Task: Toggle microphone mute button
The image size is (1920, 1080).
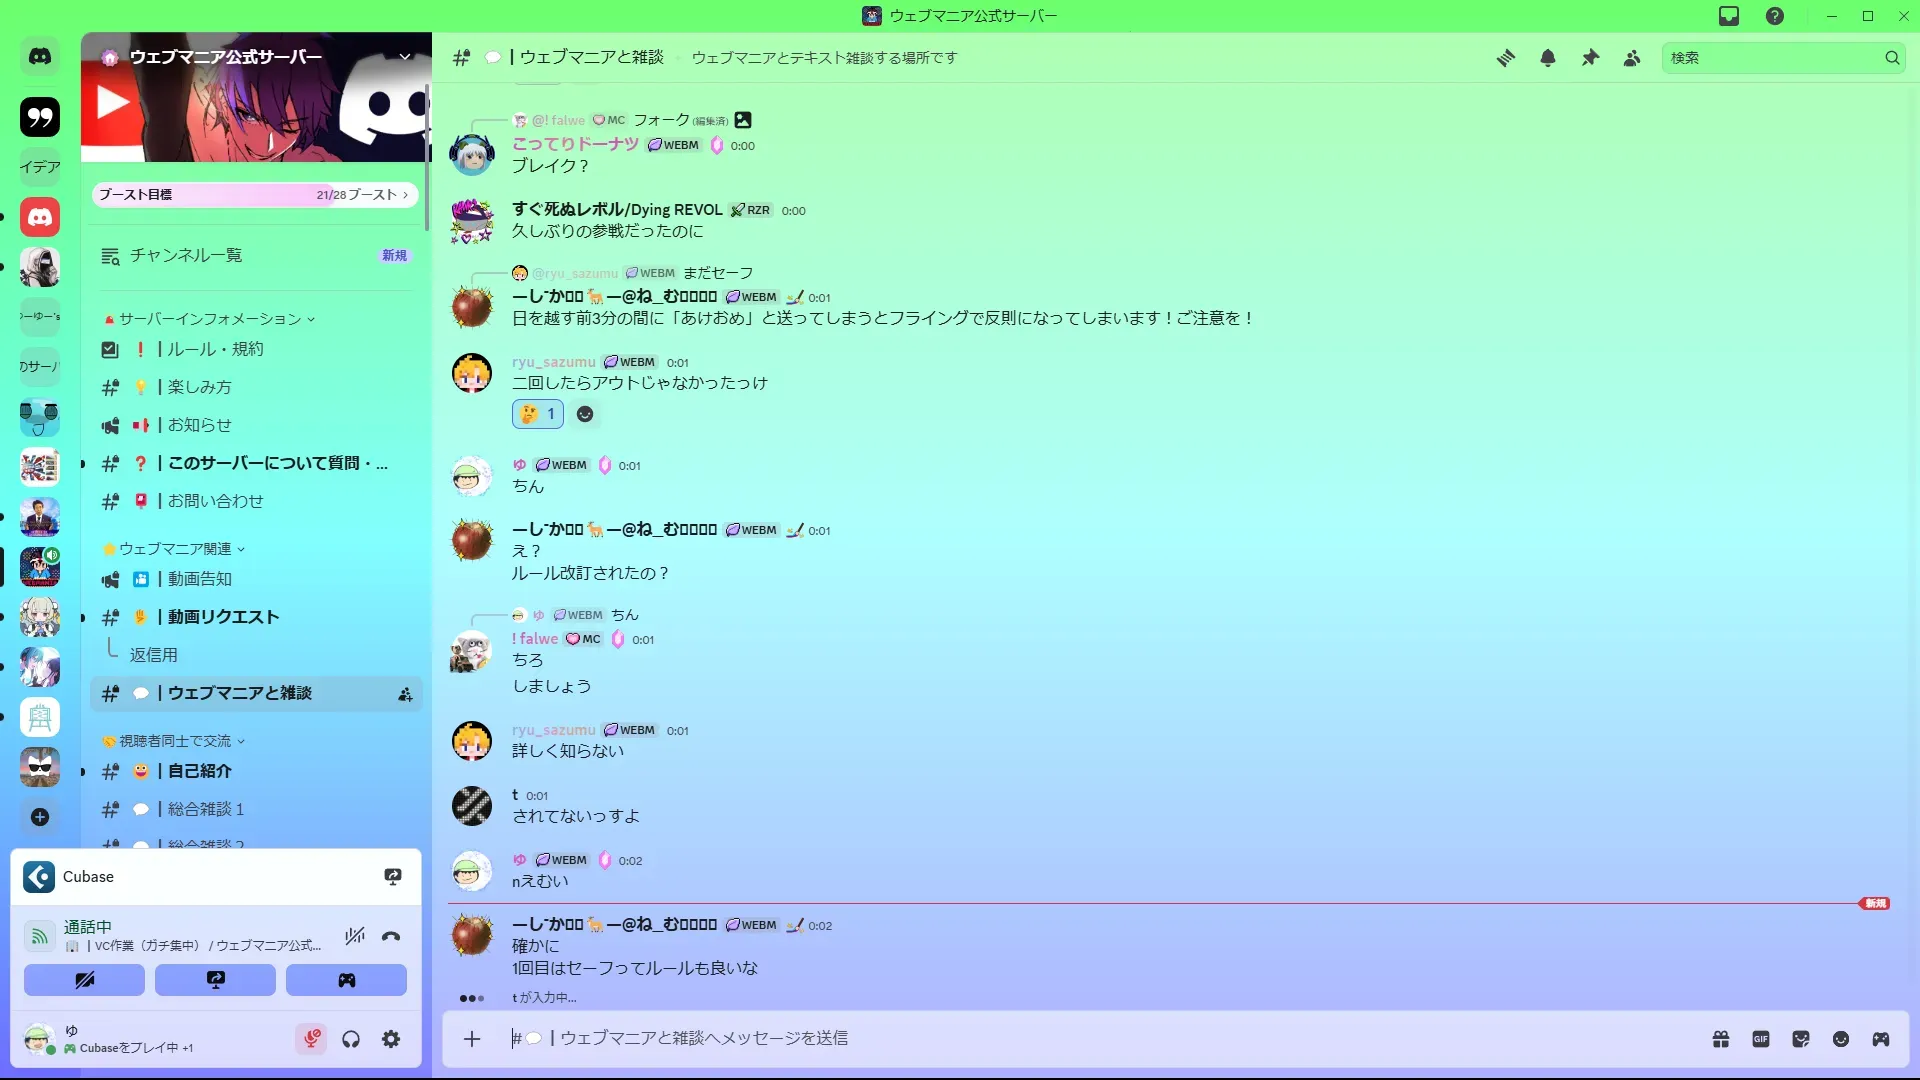Action: coord(312,1039)
